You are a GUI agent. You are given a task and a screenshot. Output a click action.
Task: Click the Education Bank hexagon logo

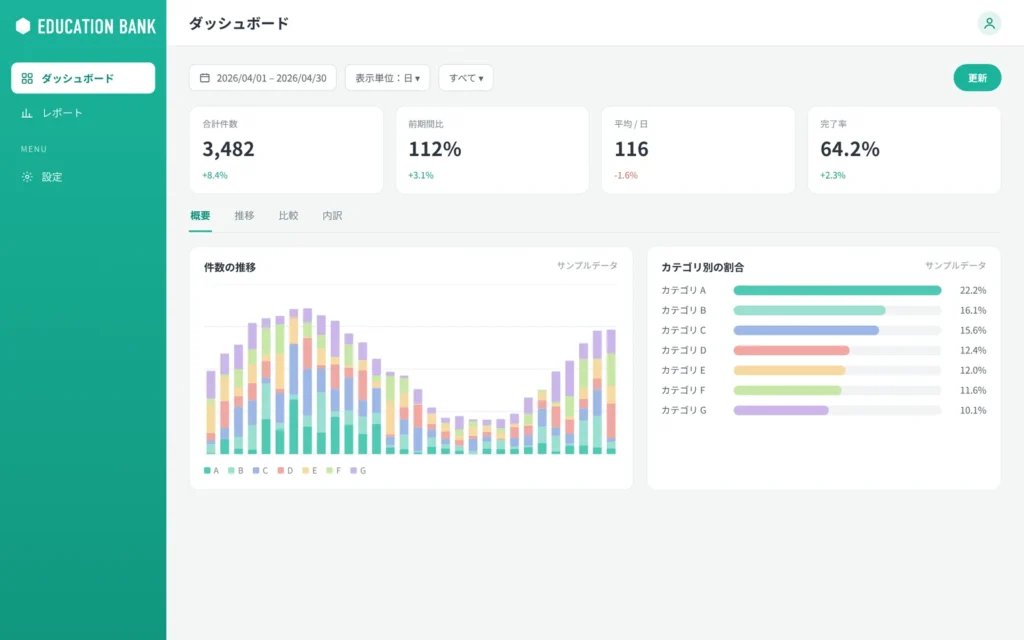[x=23, y=26]
